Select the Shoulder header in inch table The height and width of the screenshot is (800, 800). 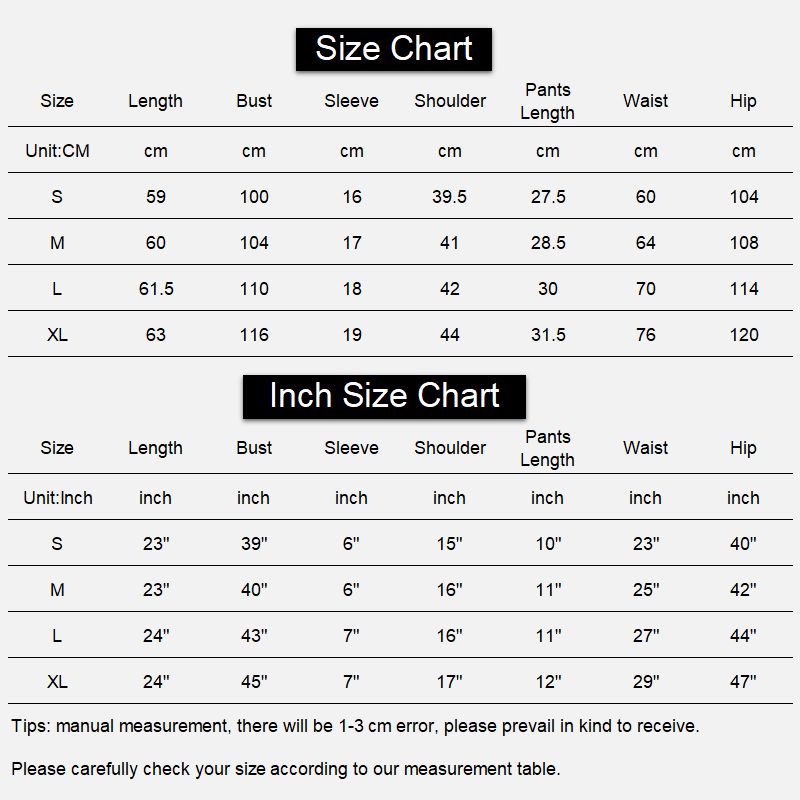[450, 447]
